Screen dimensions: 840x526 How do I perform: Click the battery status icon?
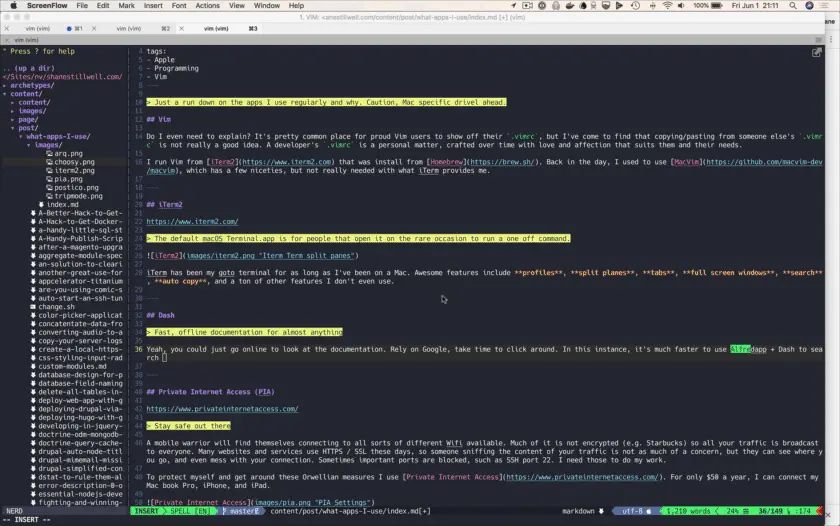point(716,5)
